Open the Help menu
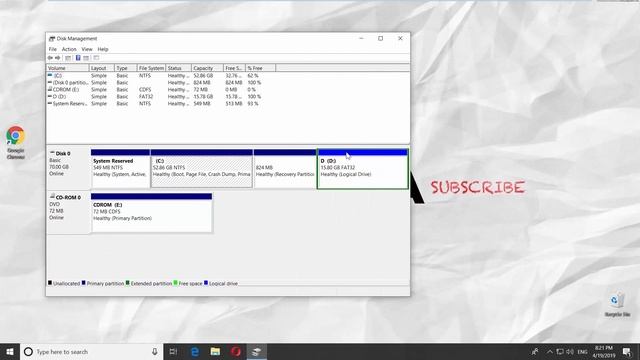Viewport: 640px width, 360px height. [103, 49]
